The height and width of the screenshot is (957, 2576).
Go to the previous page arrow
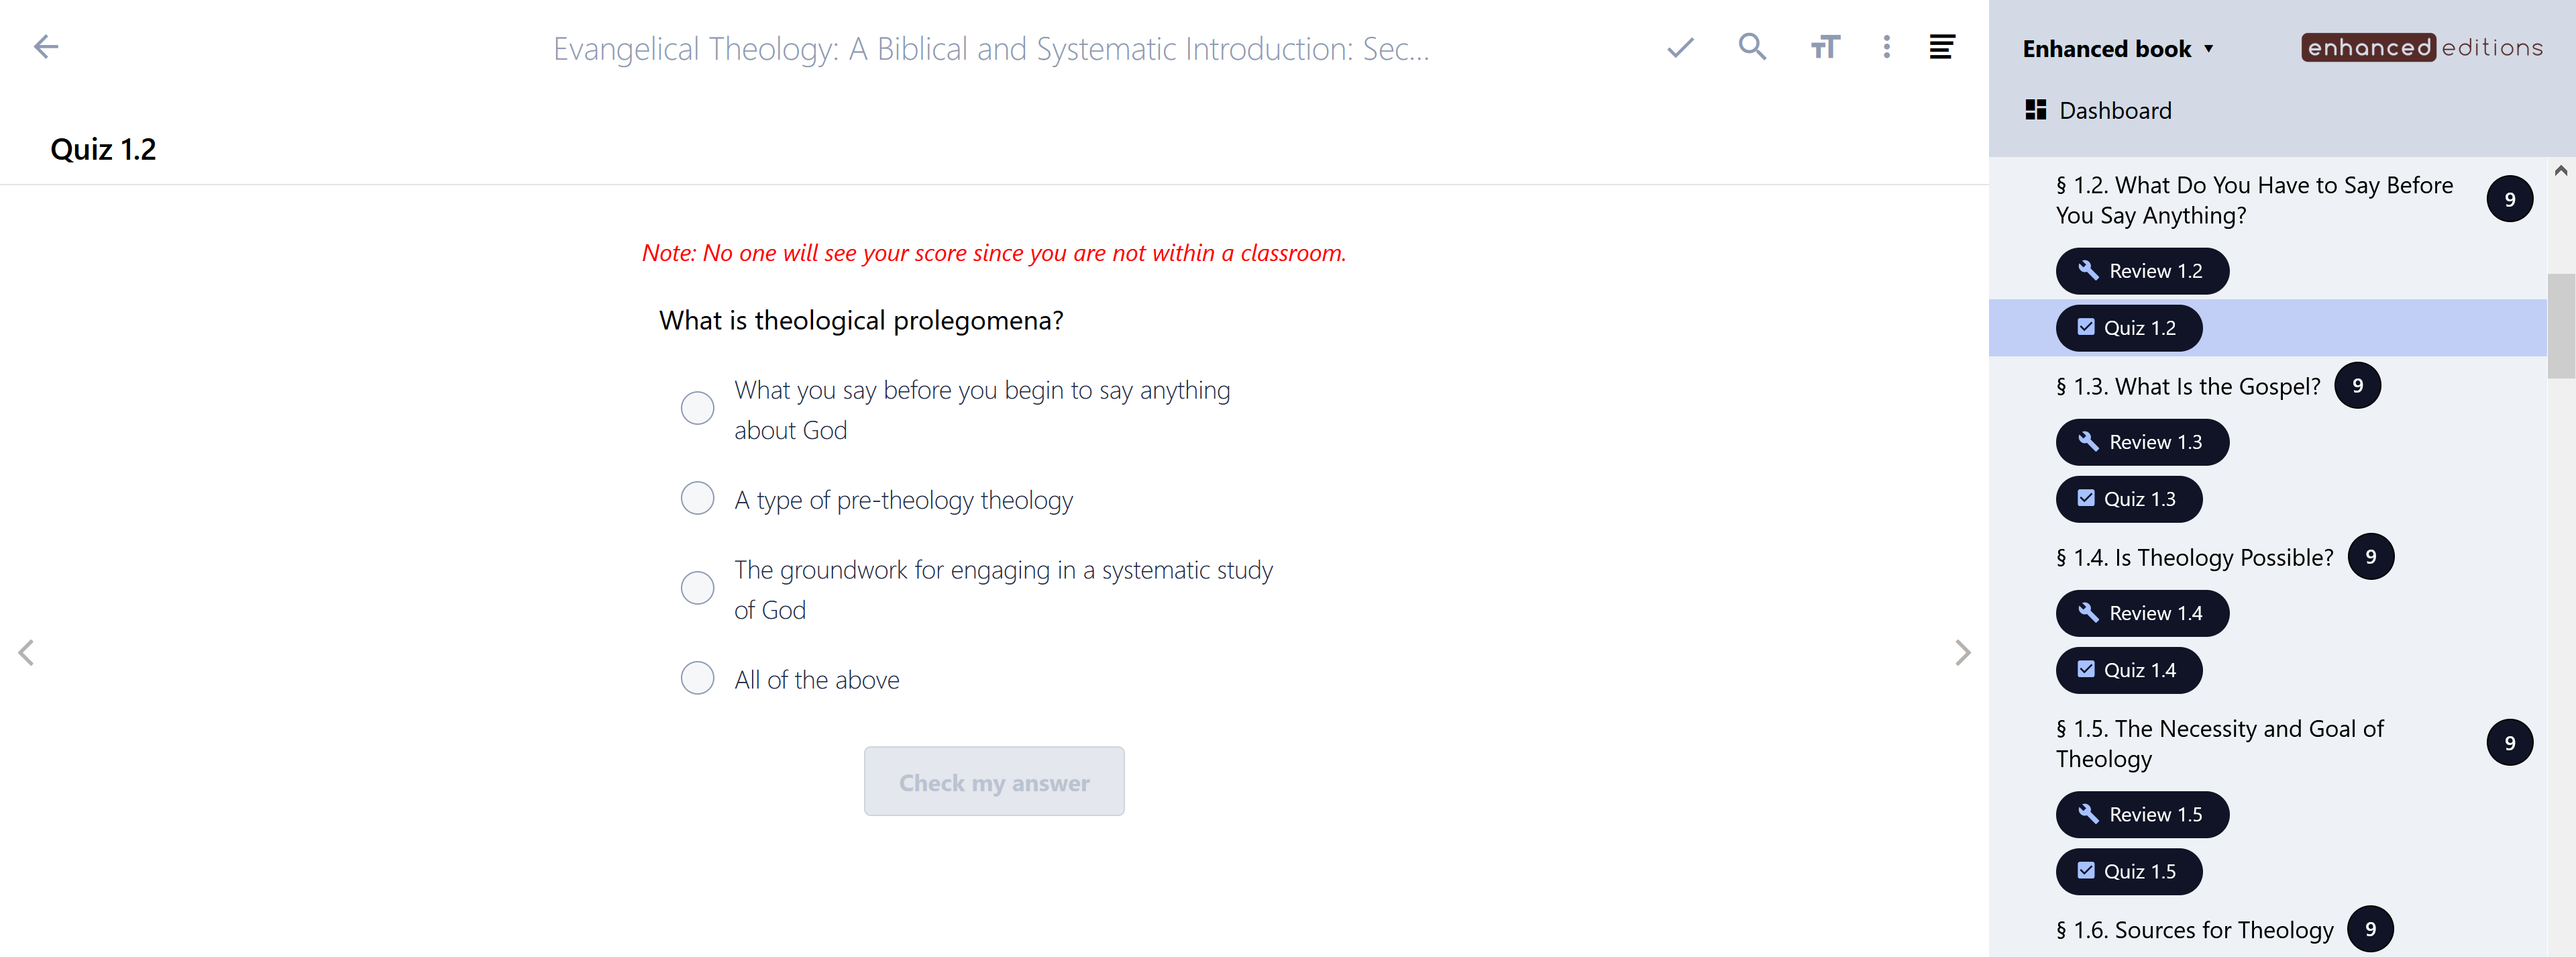27,653
